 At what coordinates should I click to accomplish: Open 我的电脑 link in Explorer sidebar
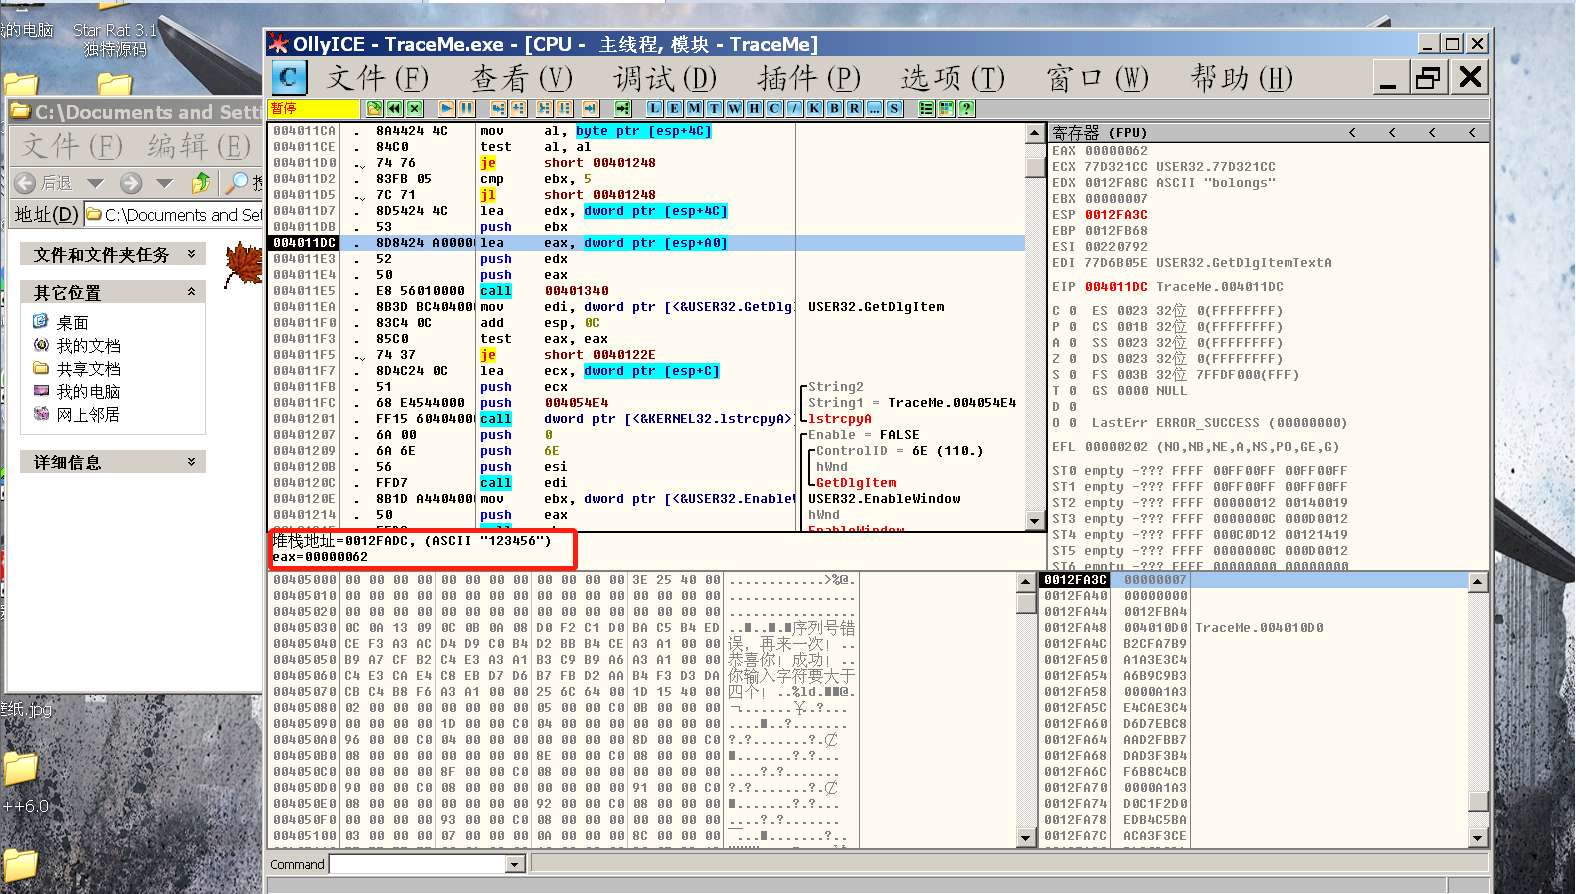point(88,391)
